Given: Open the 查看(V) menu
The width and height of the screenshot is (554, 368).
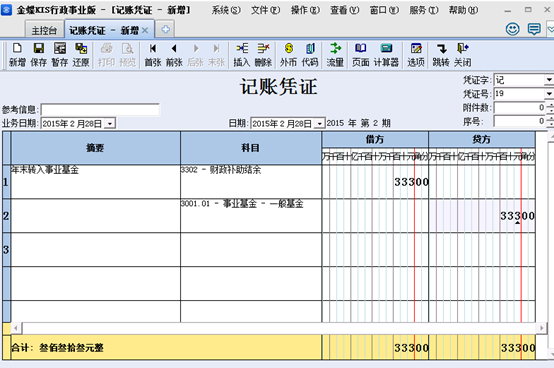Looking at the screenshot, I should coord(344,10).
